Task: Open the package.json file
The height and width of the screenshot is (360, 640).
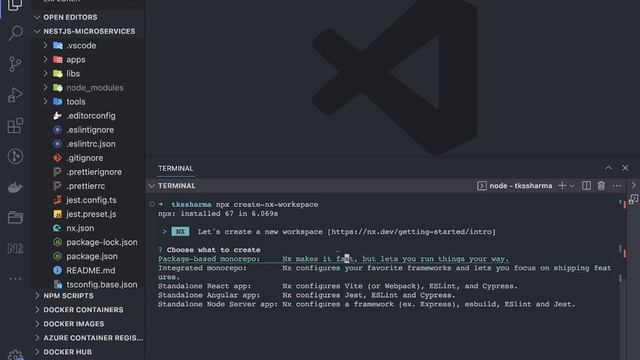Action: click(x=88, y=256)
